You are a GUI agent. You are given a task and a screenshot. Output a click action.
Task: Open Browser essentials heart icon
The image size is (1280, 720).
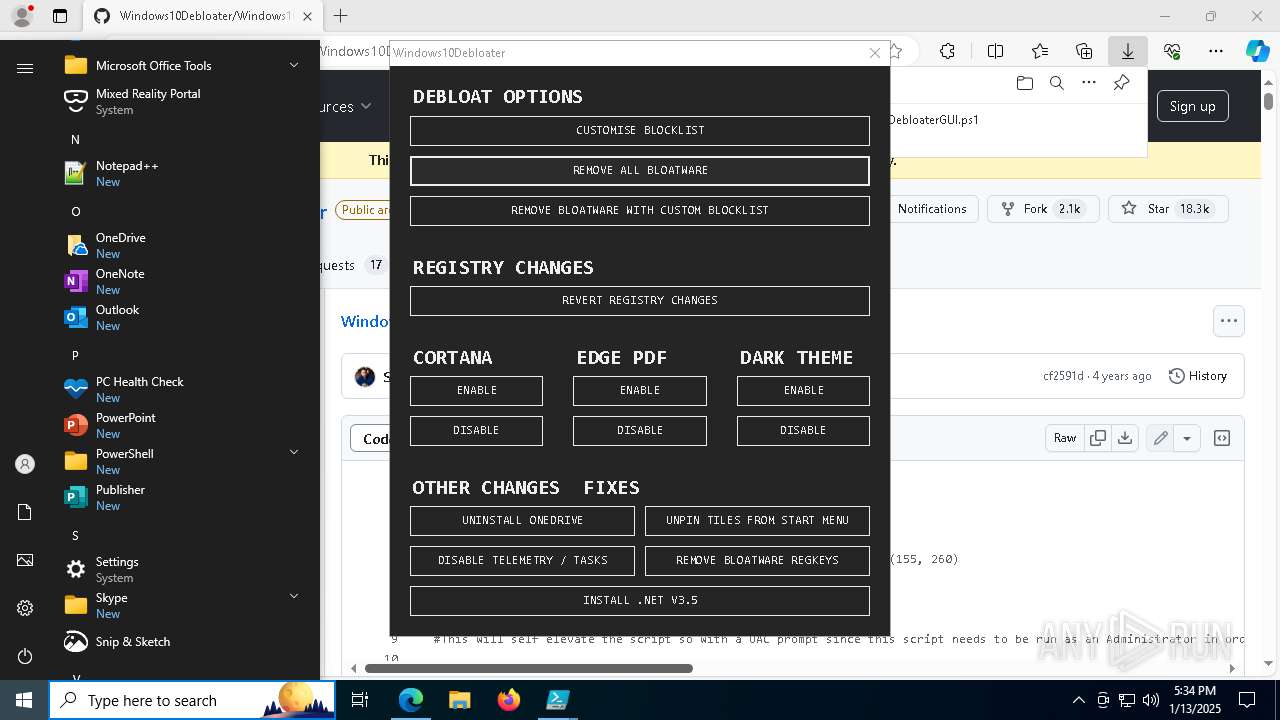click(x=1172, y=51)
